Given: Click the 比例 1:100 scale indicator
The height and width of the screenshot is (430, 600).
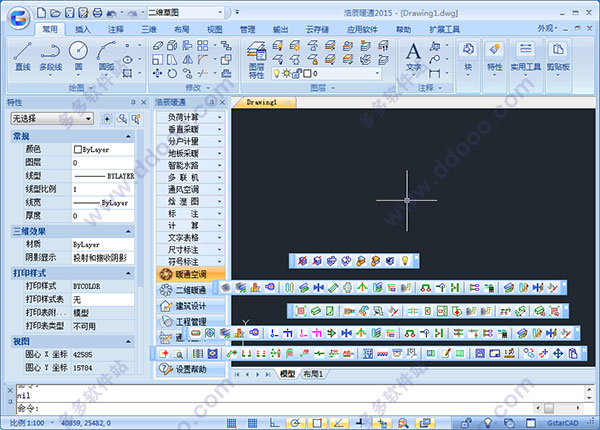Looking at the screenshot, I should 27,423.
